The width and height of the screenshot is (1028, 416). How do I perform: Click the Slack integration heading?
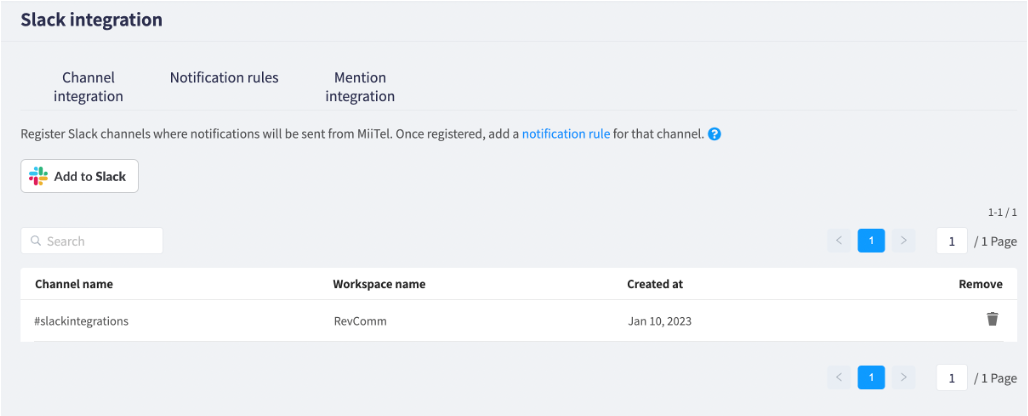[91, 20]
